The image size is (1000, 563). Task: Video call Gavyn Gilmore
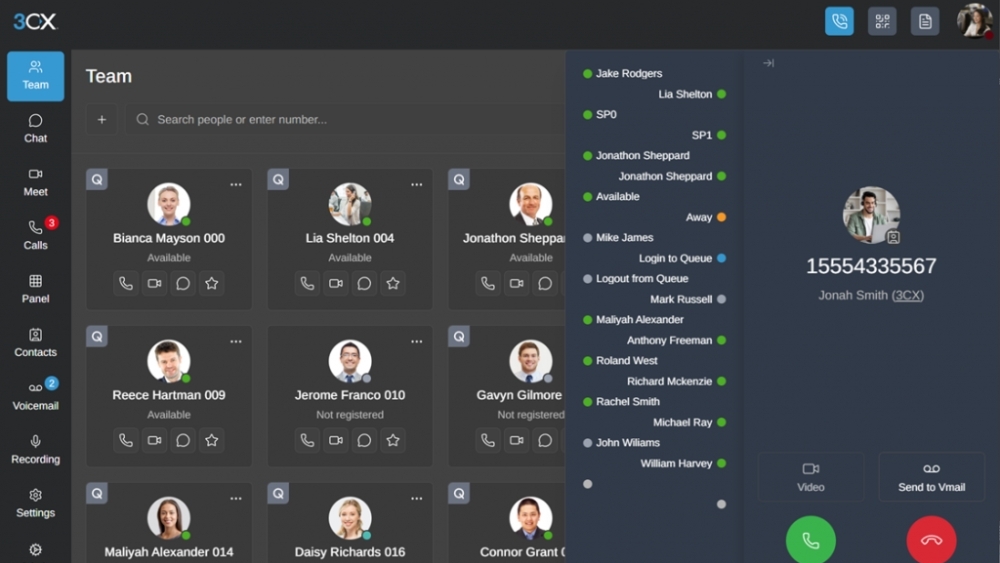[x=517, y=440]
